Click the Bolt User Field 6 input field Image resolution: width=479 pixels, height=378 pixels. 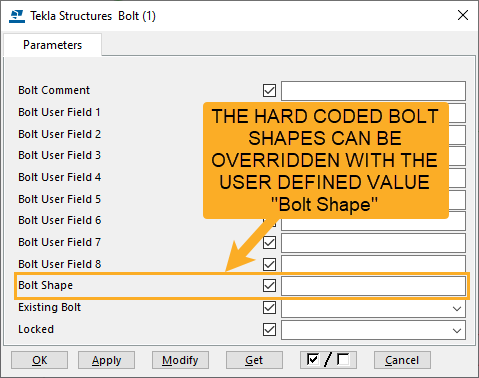tap(373, 224)
